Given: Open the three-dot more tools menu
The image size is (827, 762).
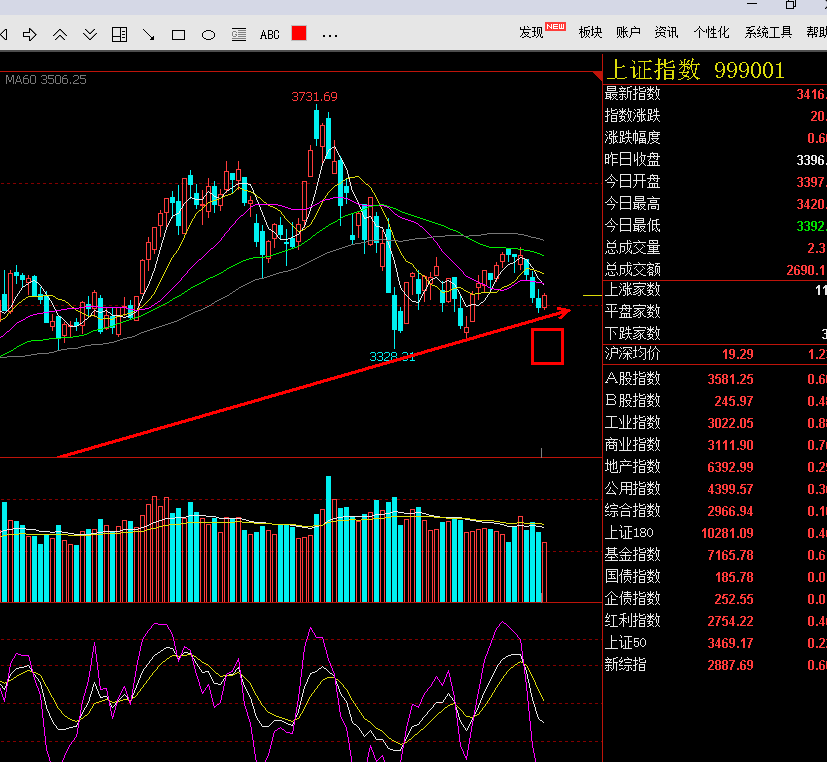Looking at the screenshot, I should pos(330,36).
